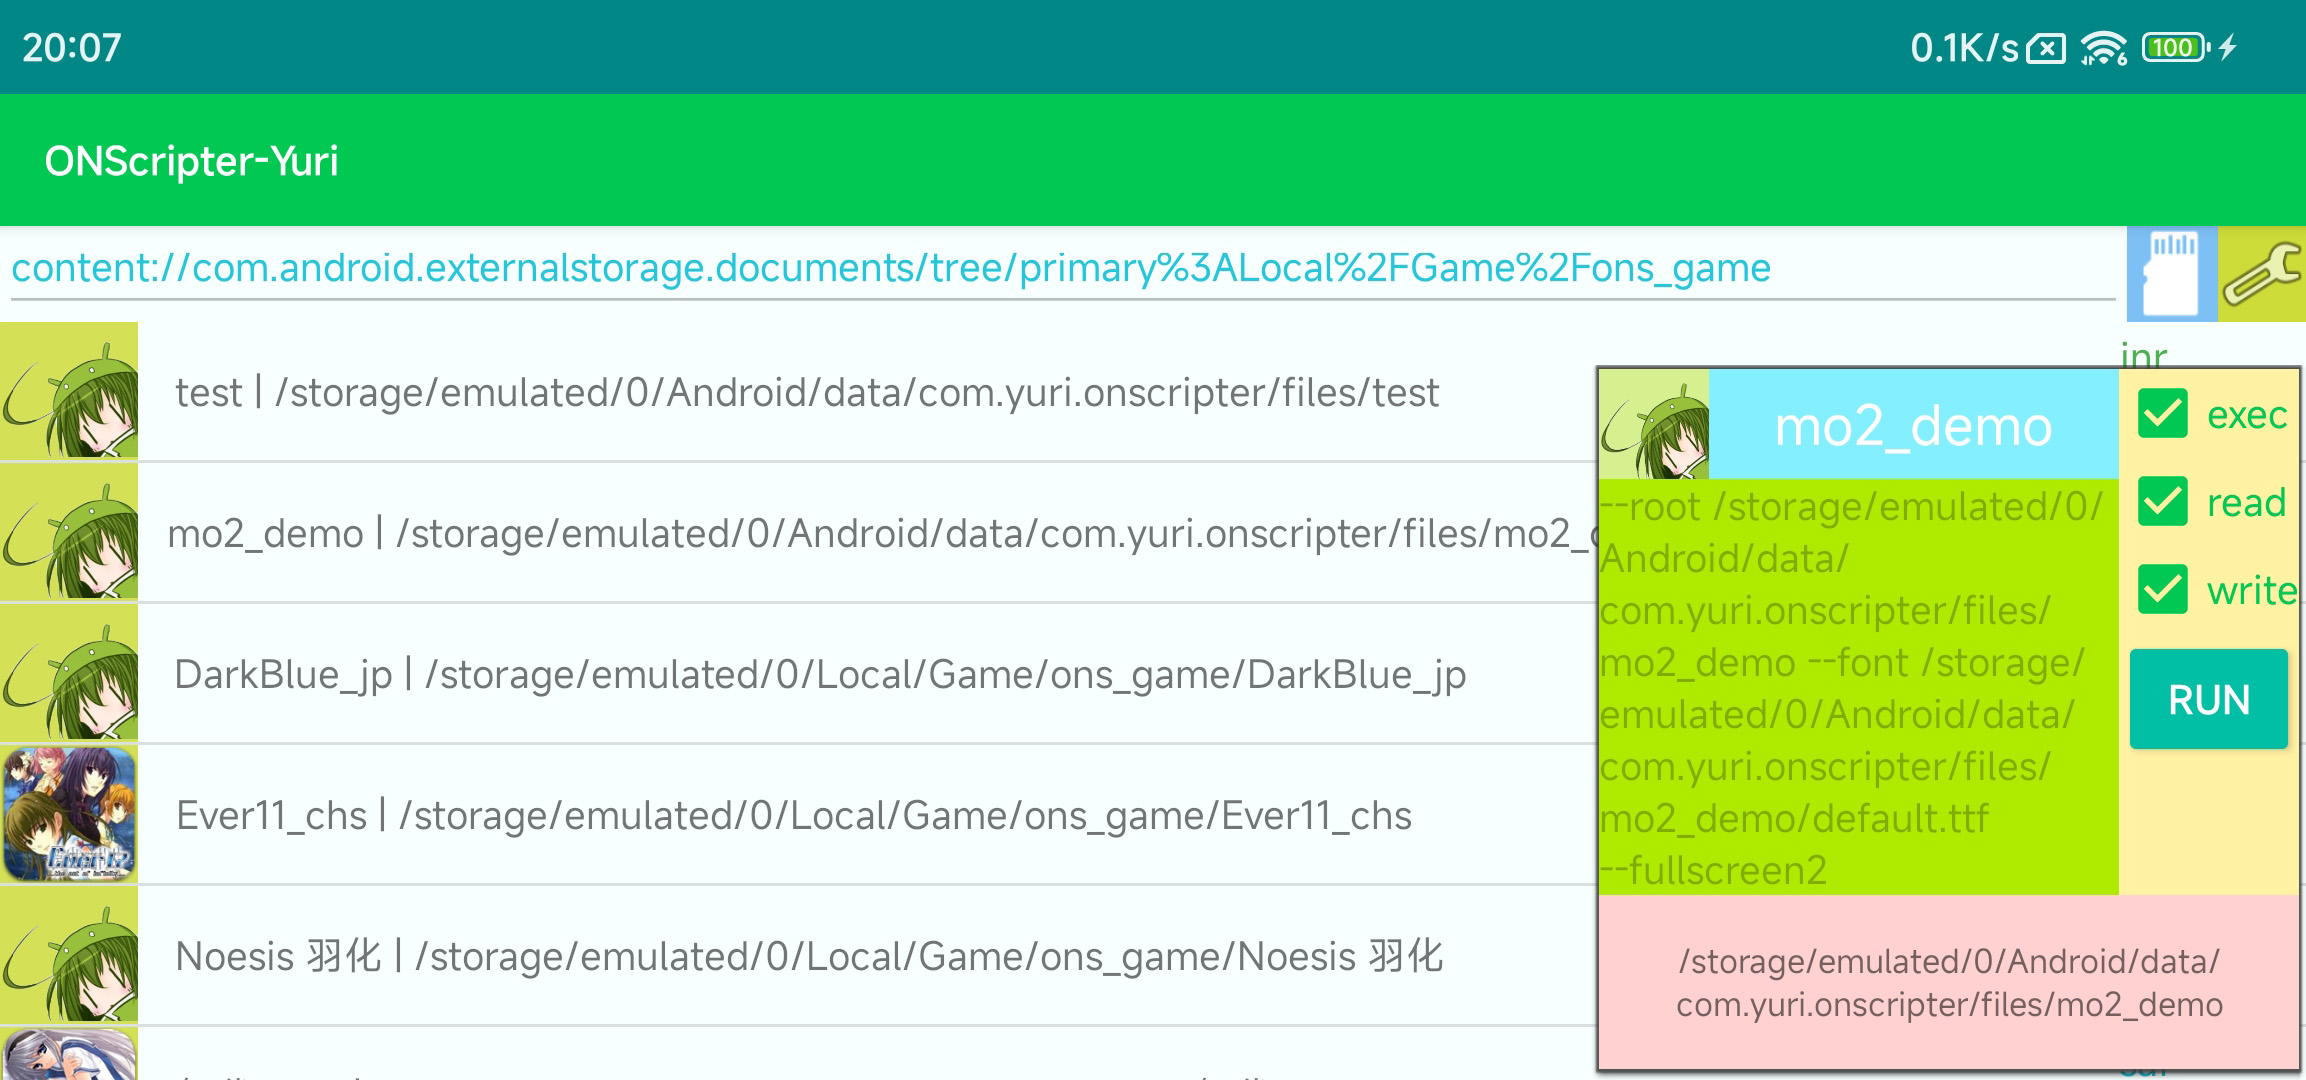Tap the Ever11_chs game cover icon
Screen dimensions: 2306x1080
(69, 814)
